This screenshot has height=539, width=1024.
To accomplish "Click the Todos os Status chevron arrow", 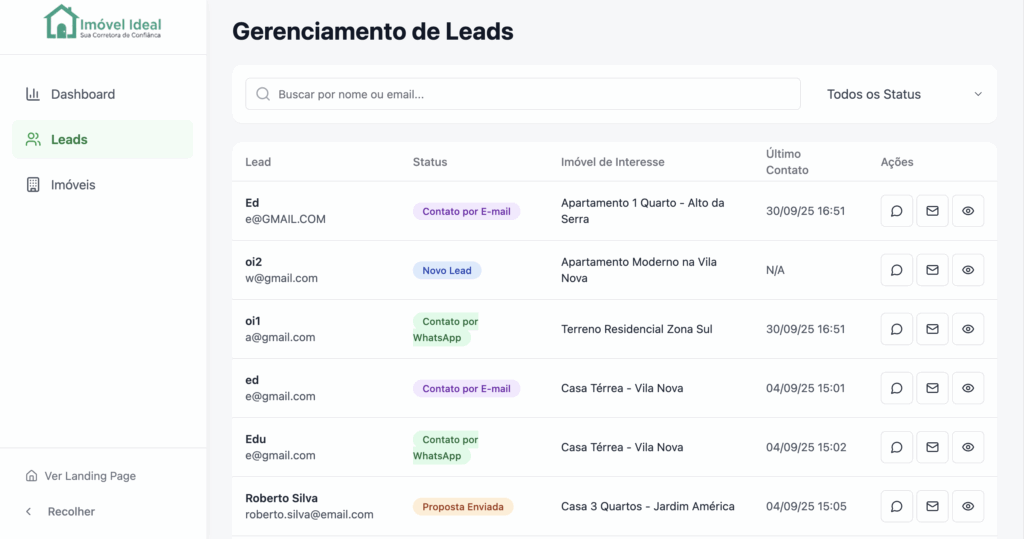I will (978, 94).
